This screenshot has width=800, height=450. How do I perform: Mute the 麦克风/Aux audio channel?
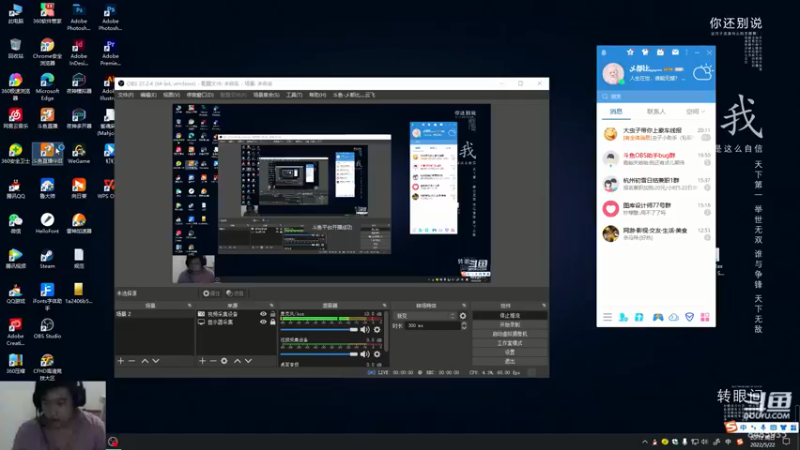365,330
